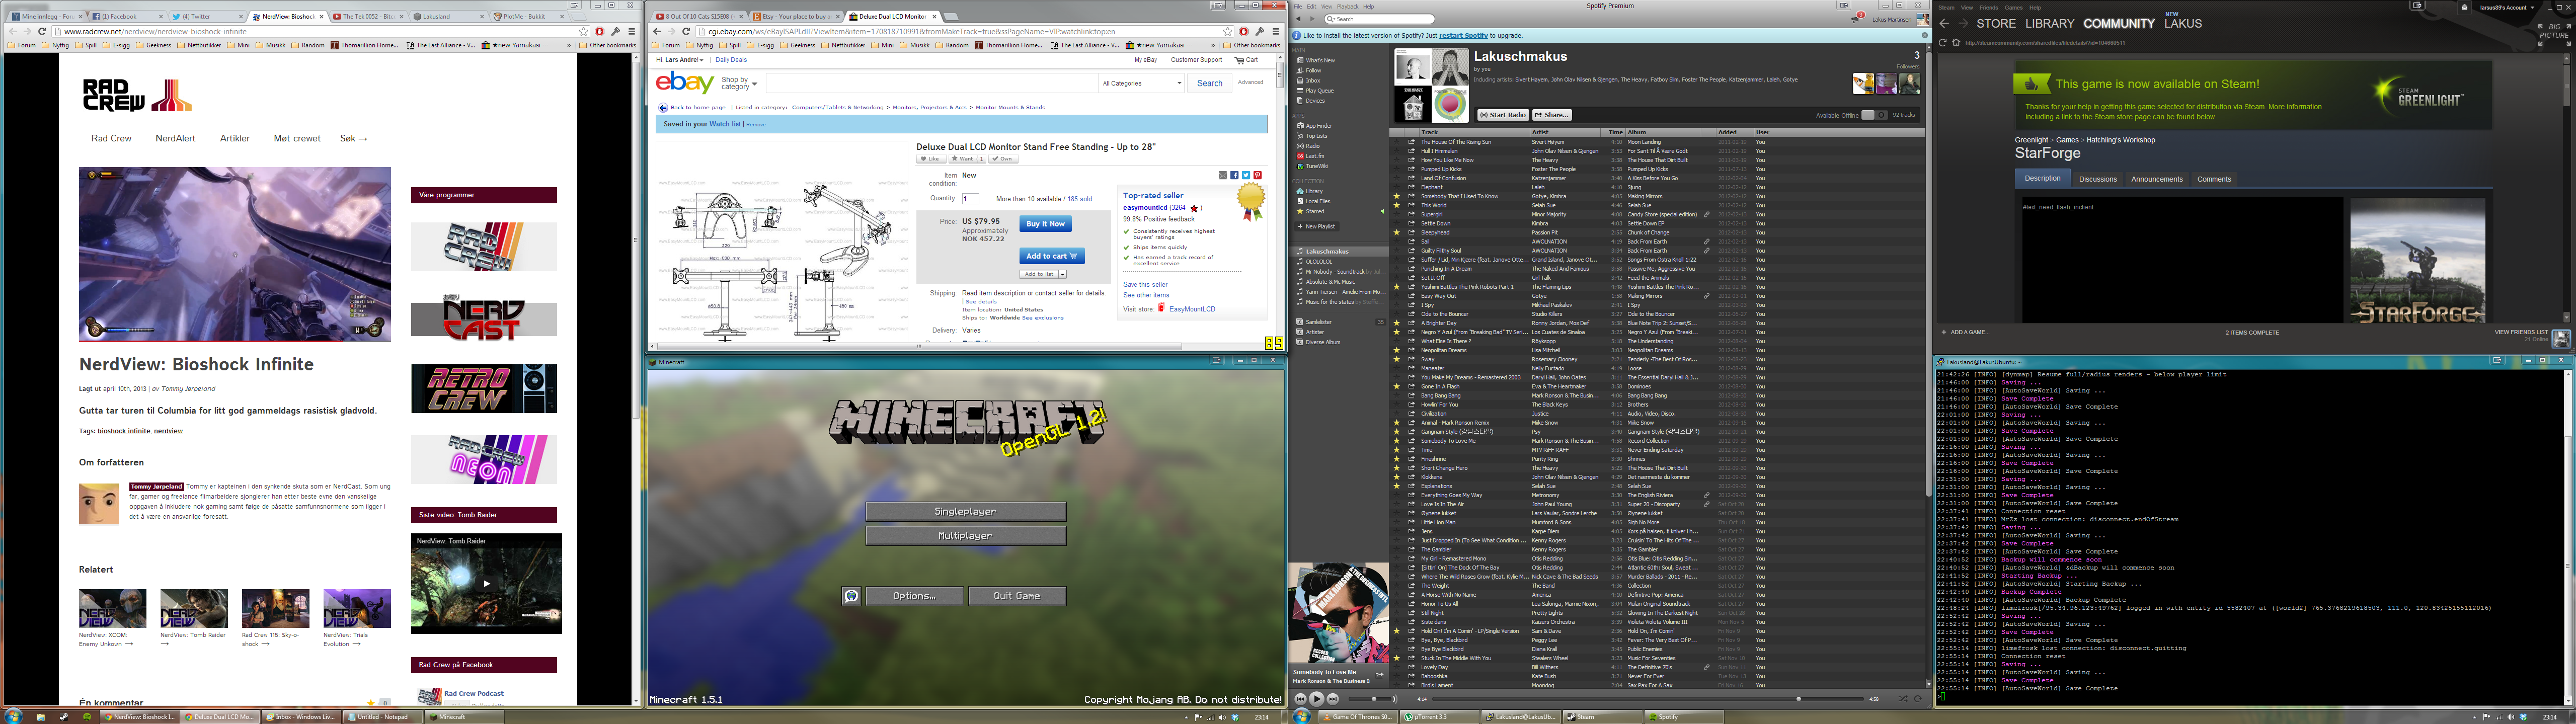
Task: Toggle repeat in the Spotify player
Action: tap(1918, 699)
